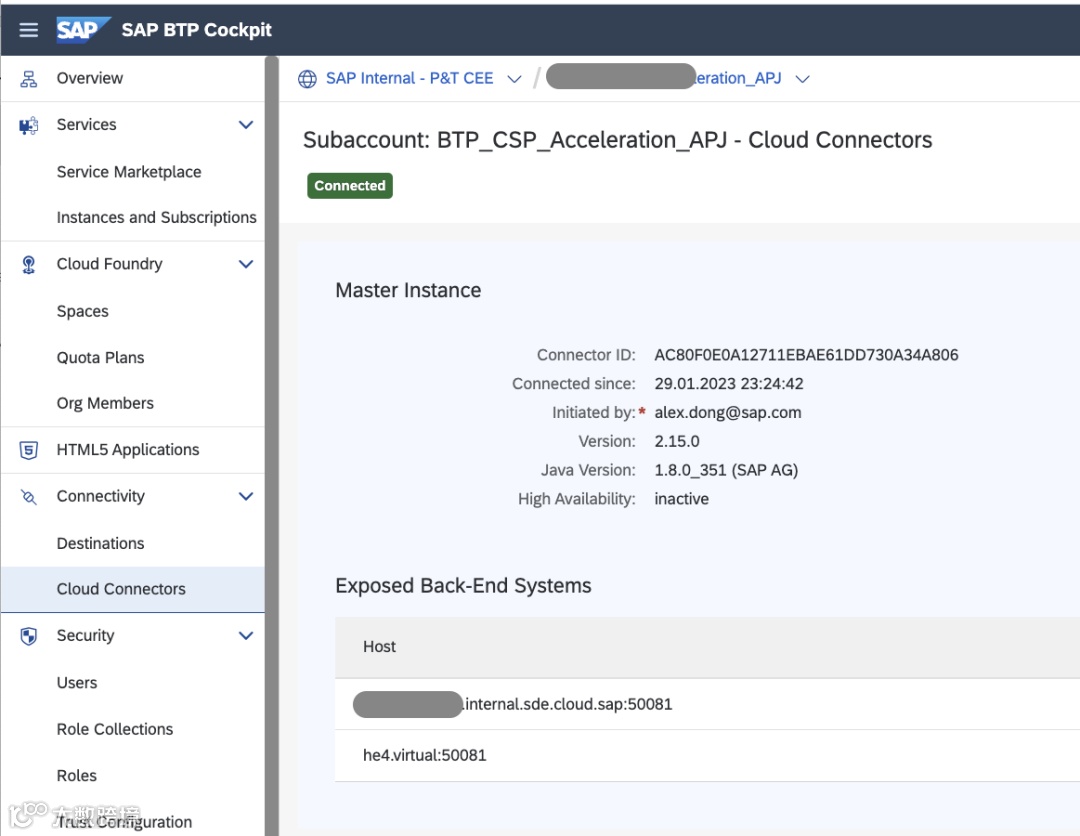1080x836 pixels.
Task: Click the Security shield icon
Action: [29, 636]
